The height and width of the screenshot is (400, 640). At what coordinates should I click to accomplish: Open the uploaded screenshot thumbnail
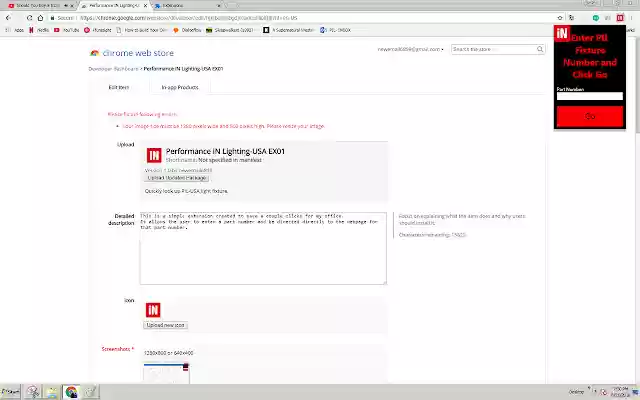click(167, 373)
